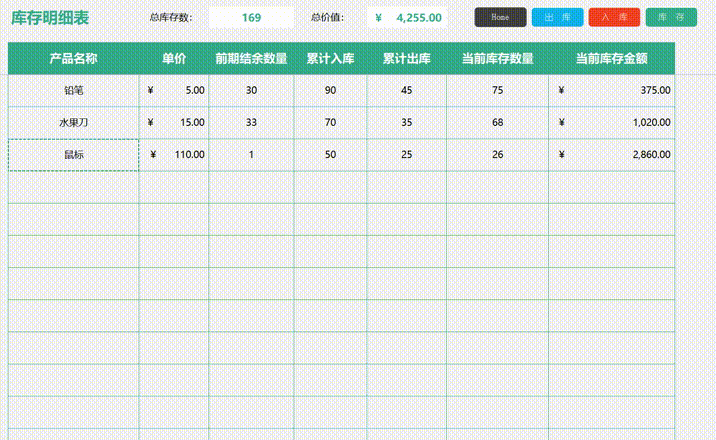Select the 前期结余数量 column header
Viewport: 716px width, 440px height.
[251, 58]
